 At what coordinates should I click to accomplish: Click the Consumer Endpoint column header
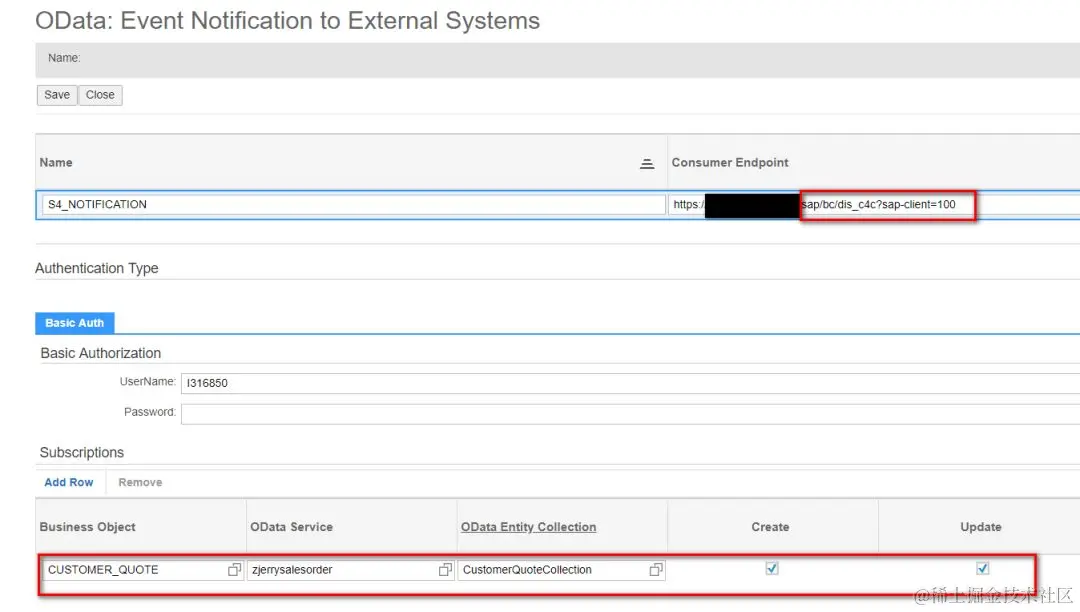pos(730,162)
